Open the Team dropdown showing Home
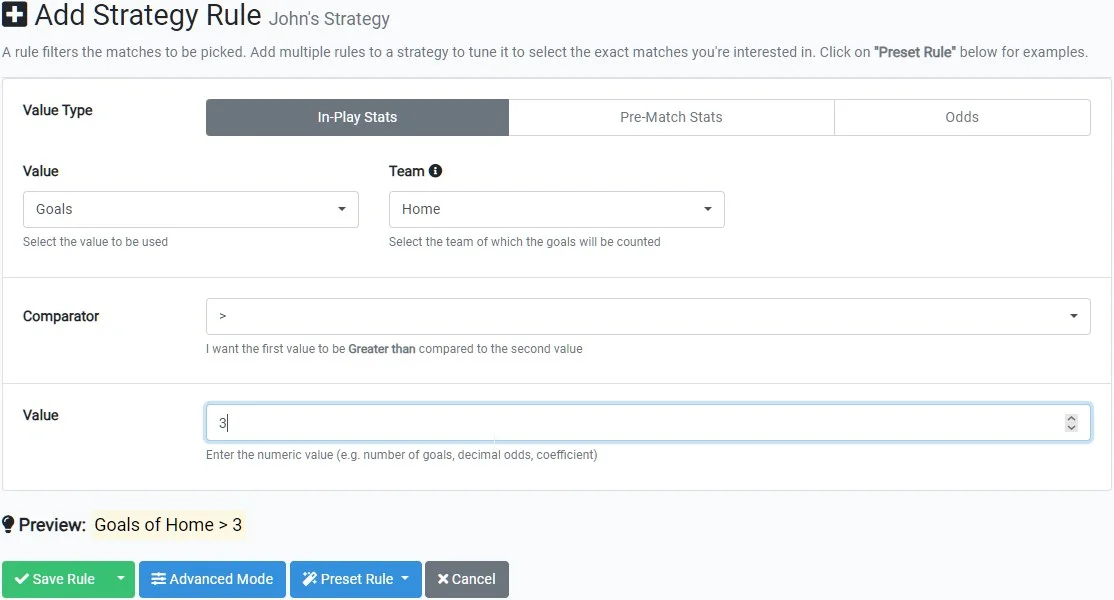Viewport: 1114px width, 600px height. point(556,209)
